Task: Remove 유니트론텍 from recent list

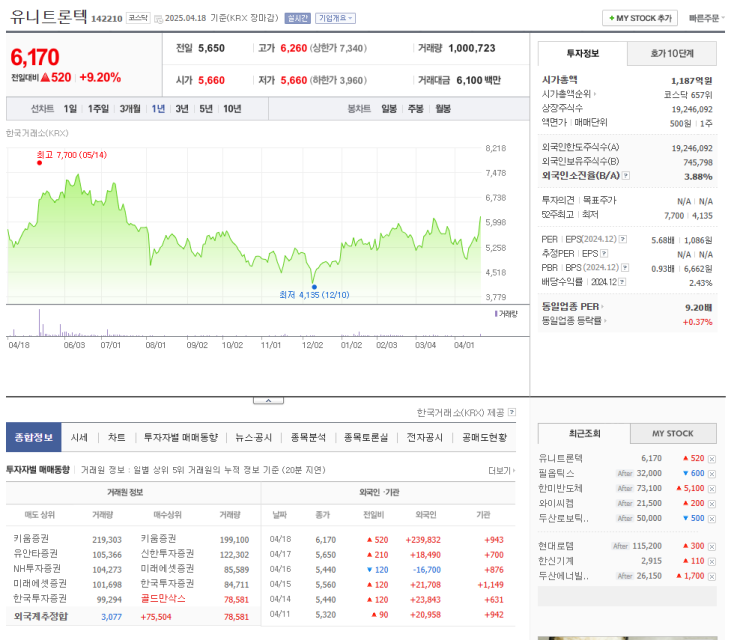Action: [712, 459]
